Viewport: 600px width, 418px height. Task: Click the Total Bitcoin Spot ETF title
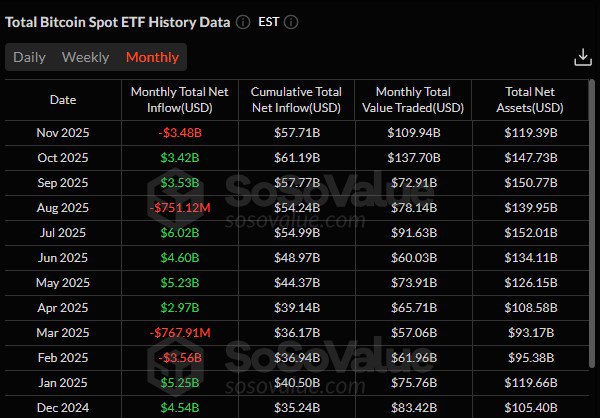tap(117, 22)
